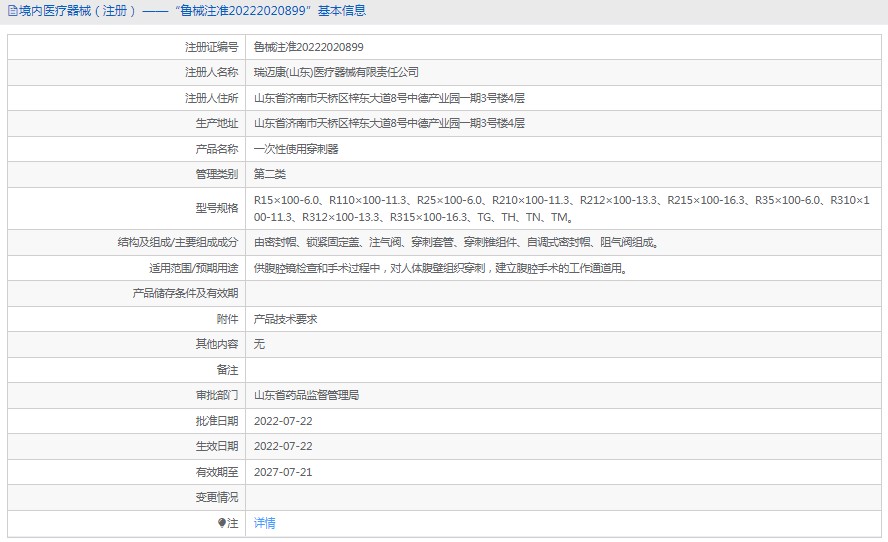888x542 pixels.
Task: Click the 其他内容 label
Action: click(x=217, y=344)
